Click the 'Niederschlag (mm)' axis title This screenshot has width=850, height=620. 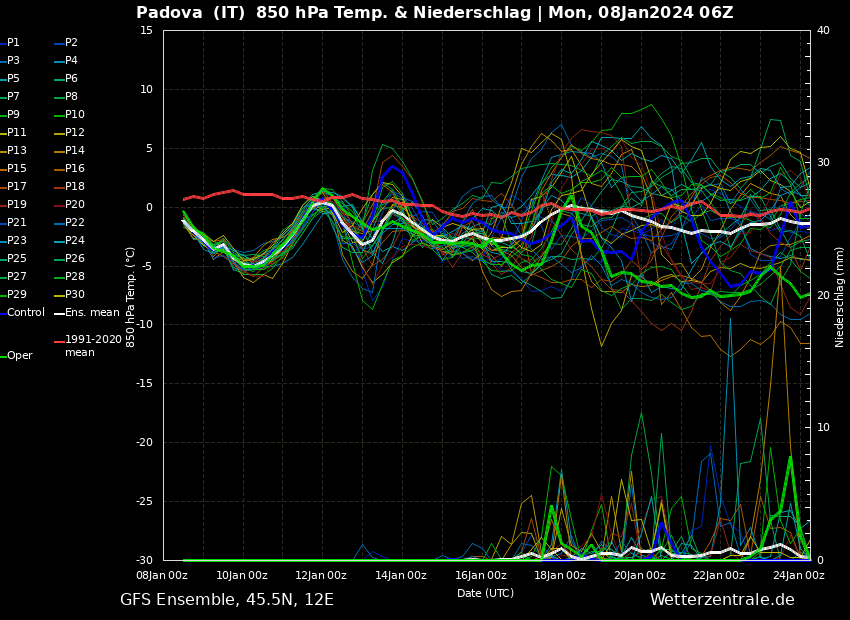coord(839,297)
